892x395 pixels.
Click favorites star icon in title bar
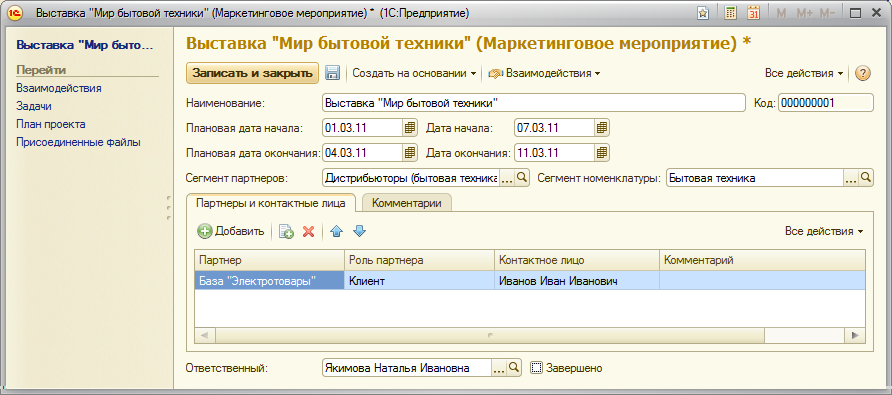click(703, 13)
